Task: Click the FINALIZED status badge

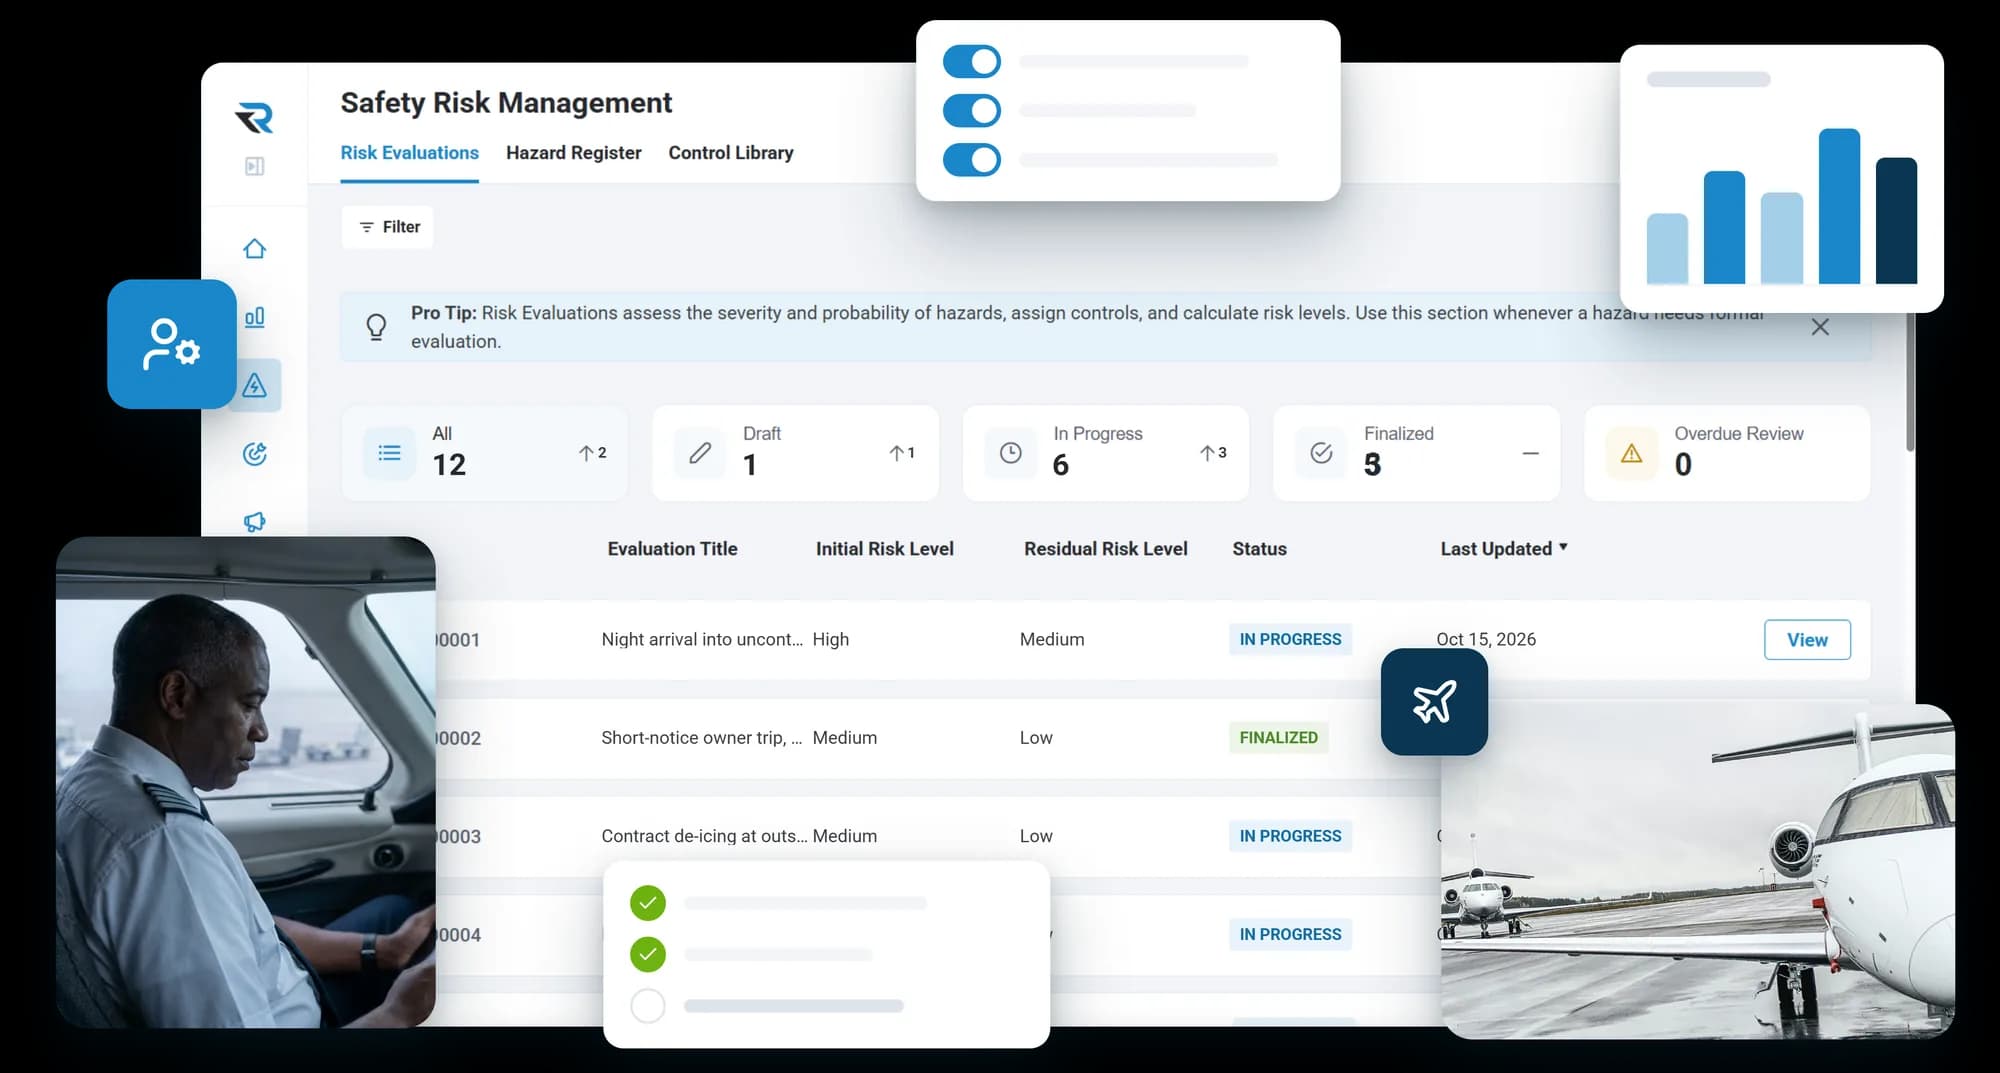Action: coord(1279,738)
